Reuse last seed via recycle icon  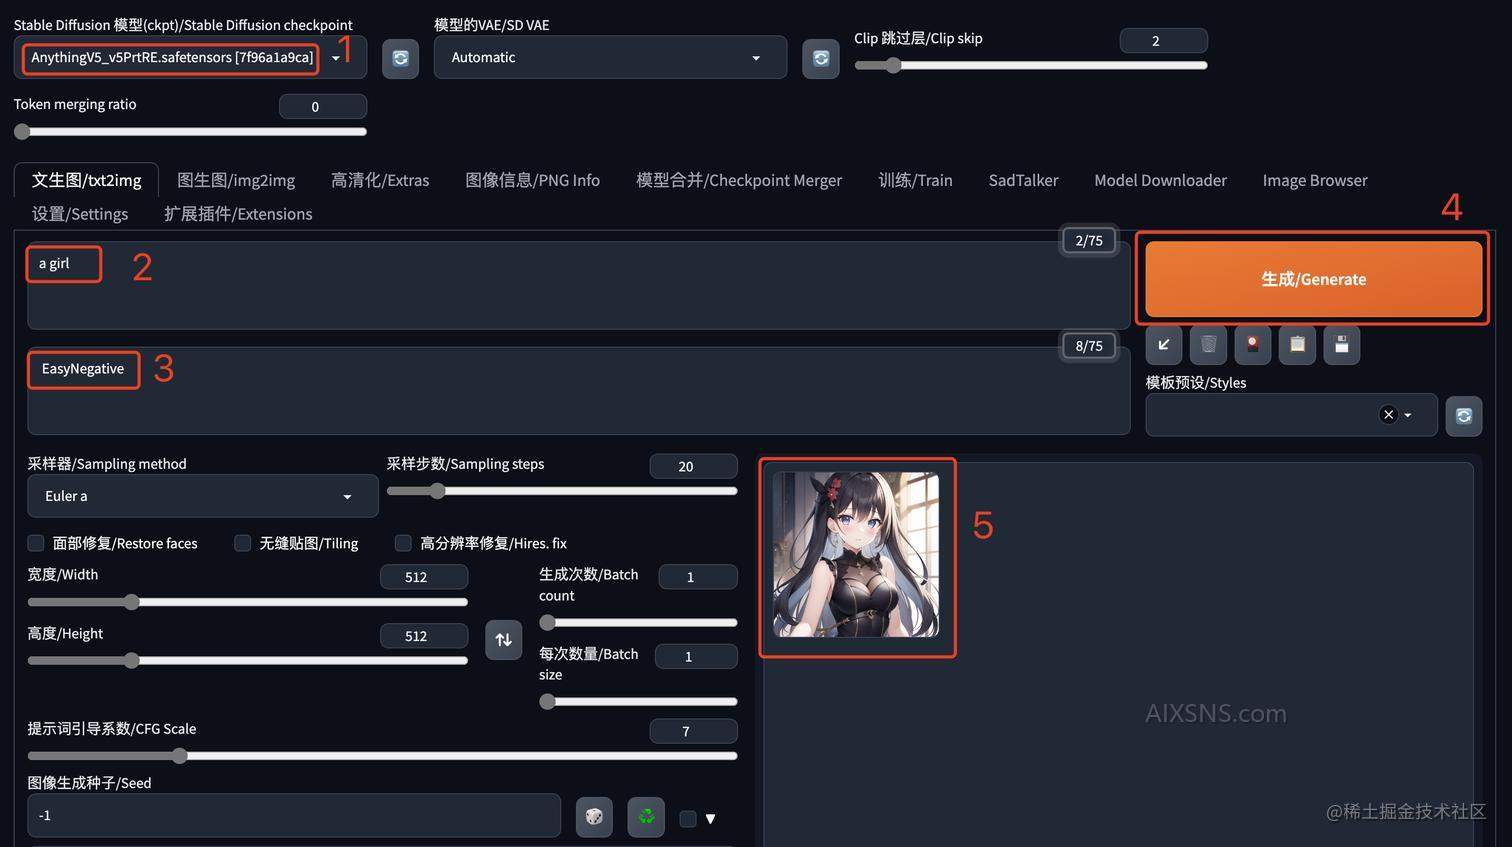click(645, 816)
